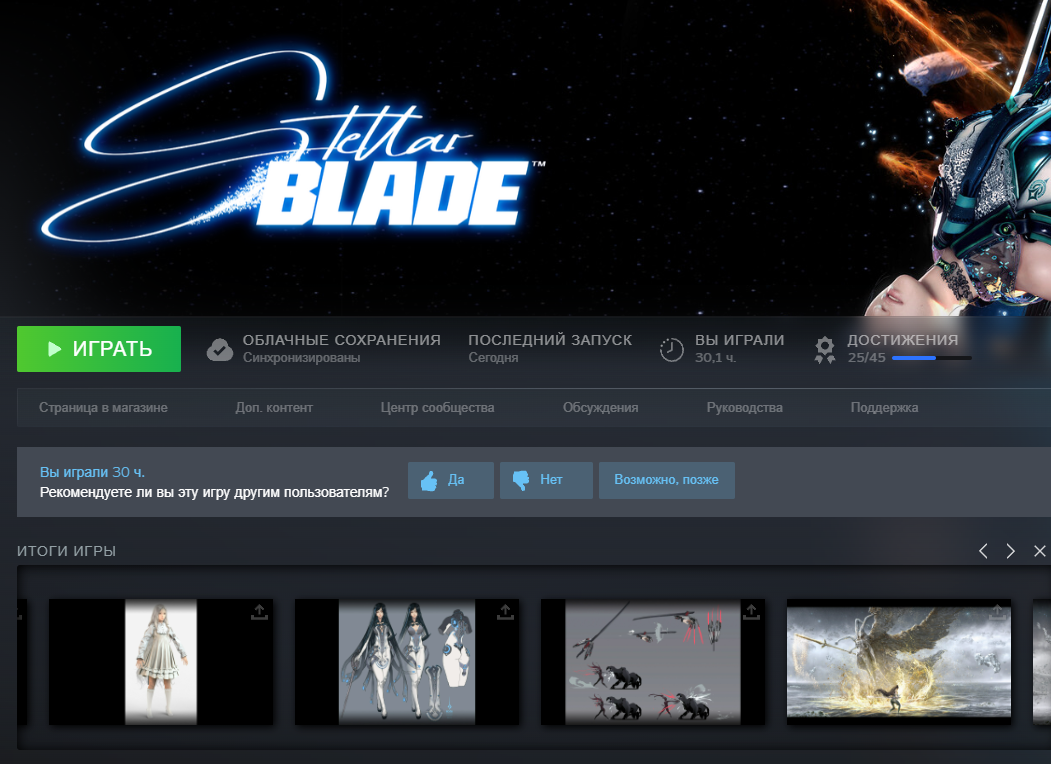The height and width of the screenshot is (764, 1051).
Task: Click the cloud saves checkmark icon
Action: coord(219,349)
